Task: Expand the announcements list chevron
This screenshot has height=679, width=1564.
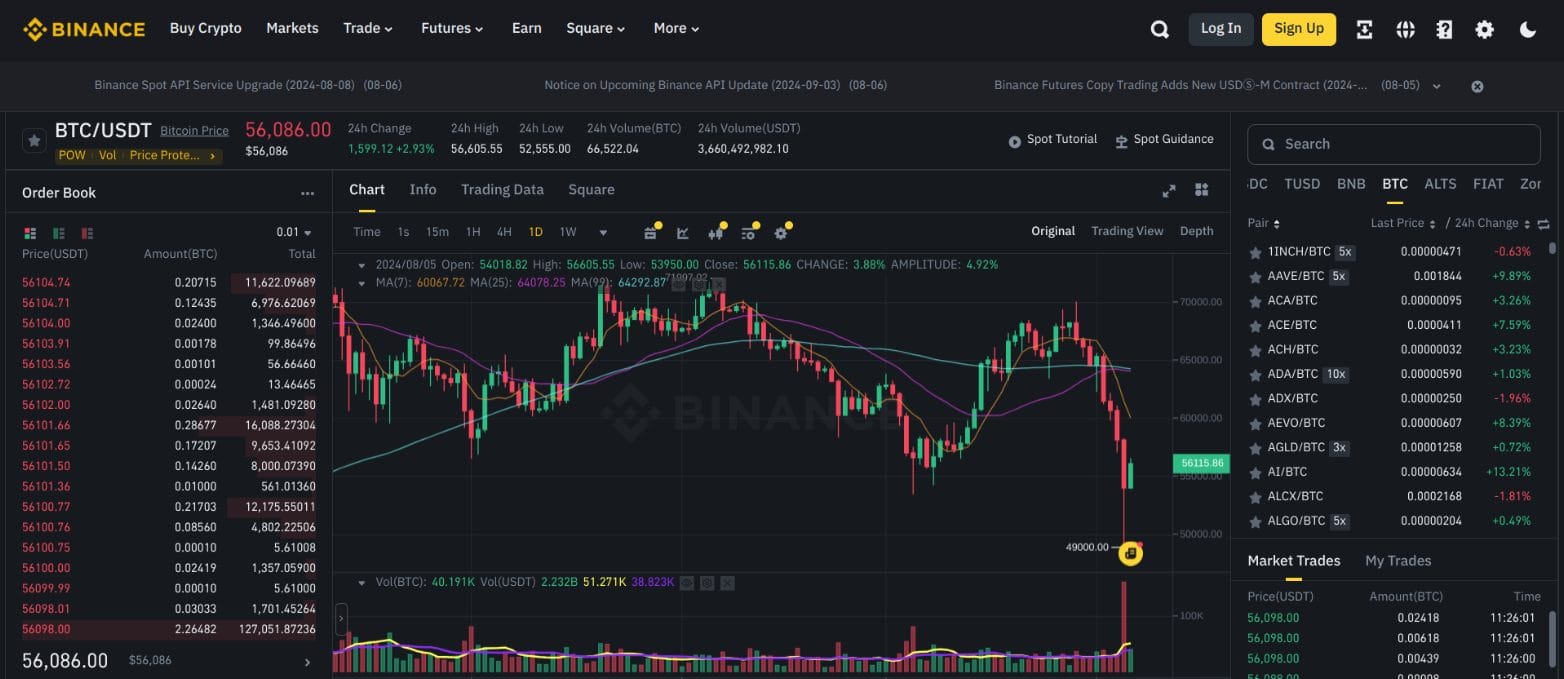Action: [x=1437, y=86]
